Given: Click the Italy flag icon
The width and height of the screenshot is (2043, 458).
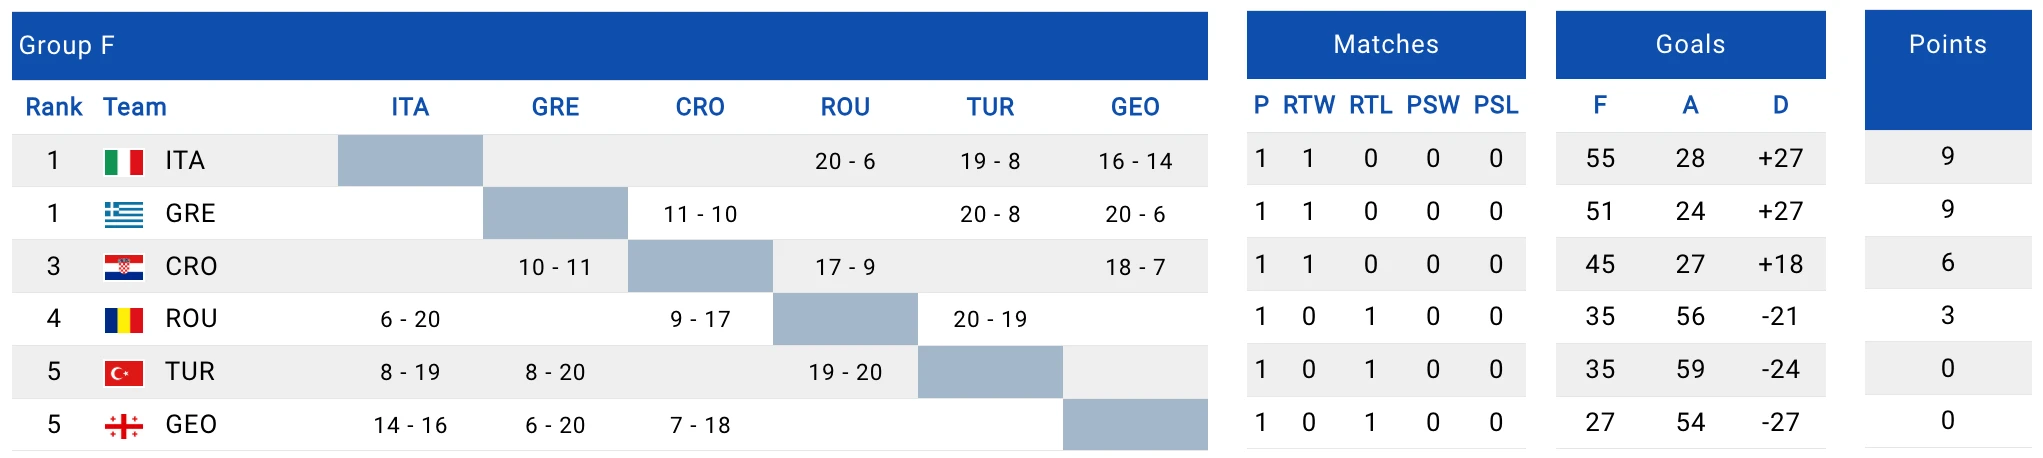Looking at the screenshot, I should [x=124, y=162].
